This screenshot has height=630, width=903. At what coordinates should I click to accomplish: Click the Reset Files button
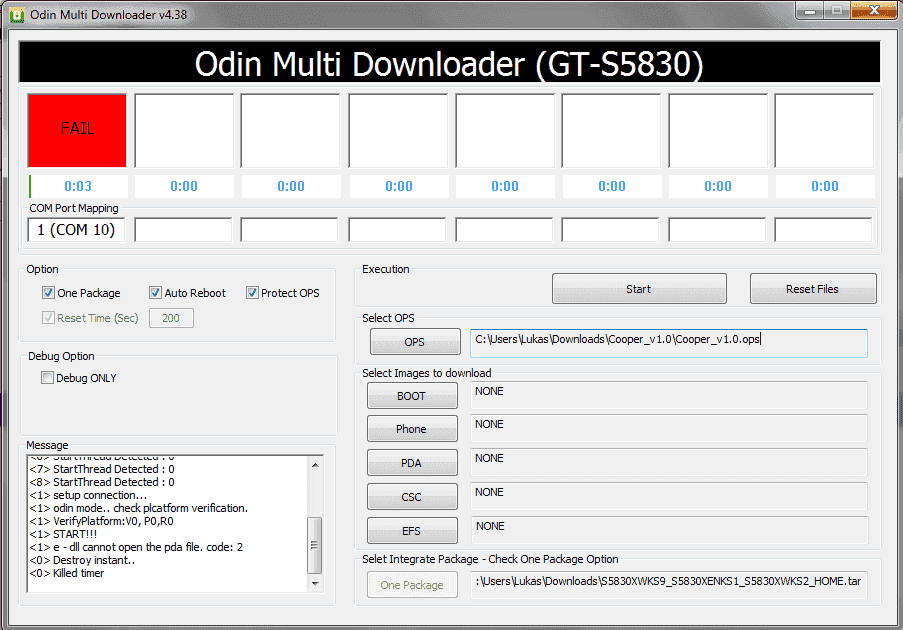tap(813, 289)
